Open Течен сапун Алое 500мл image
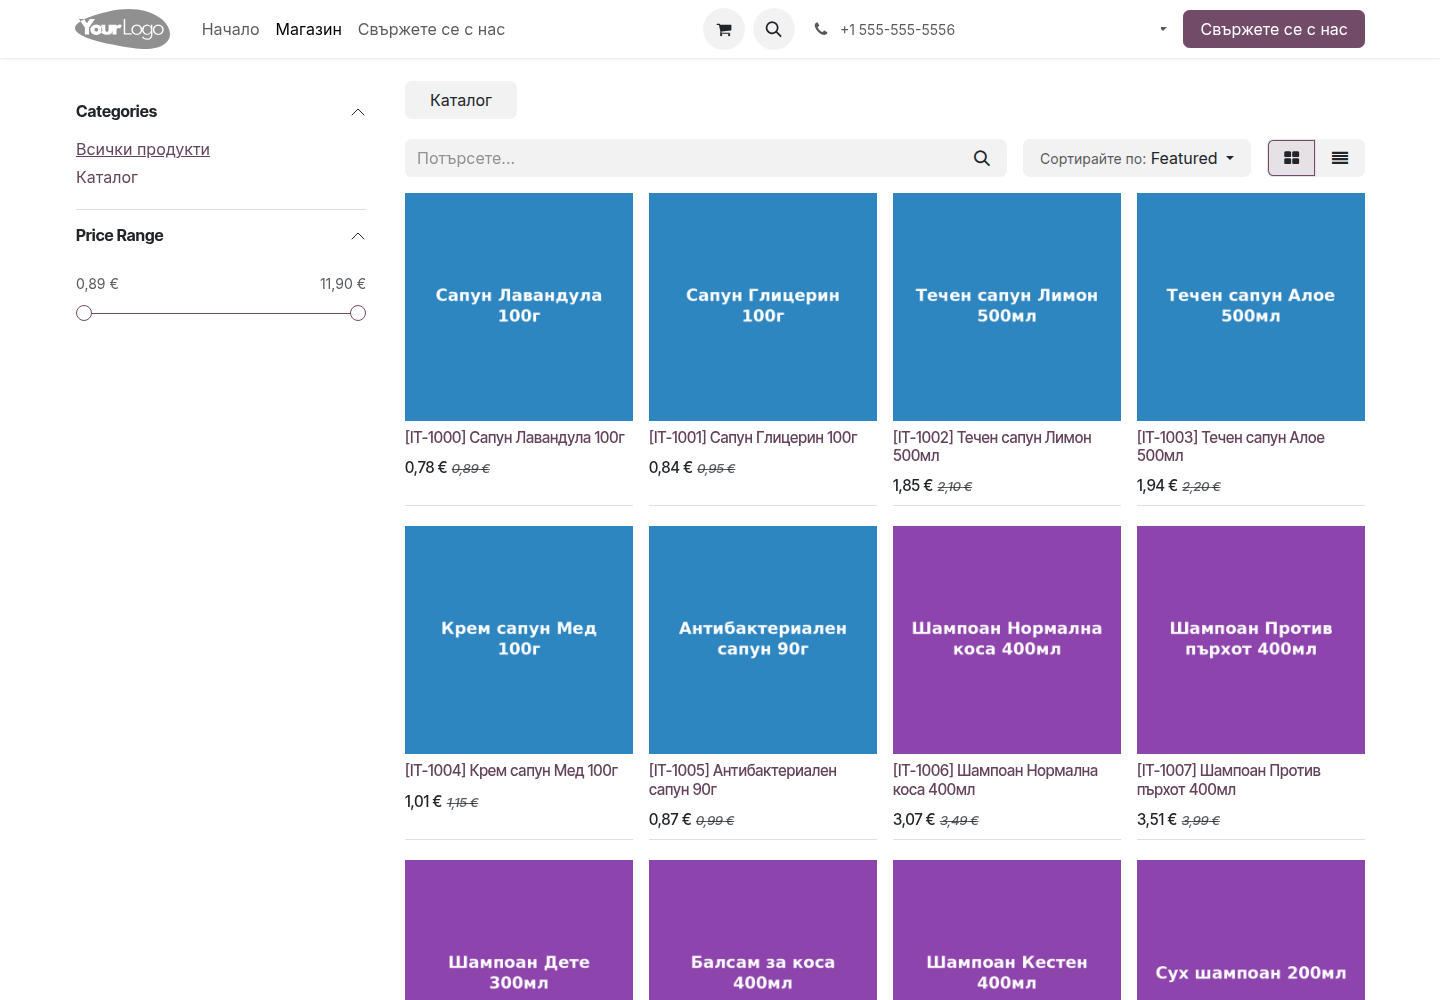 coord(1251,307)
